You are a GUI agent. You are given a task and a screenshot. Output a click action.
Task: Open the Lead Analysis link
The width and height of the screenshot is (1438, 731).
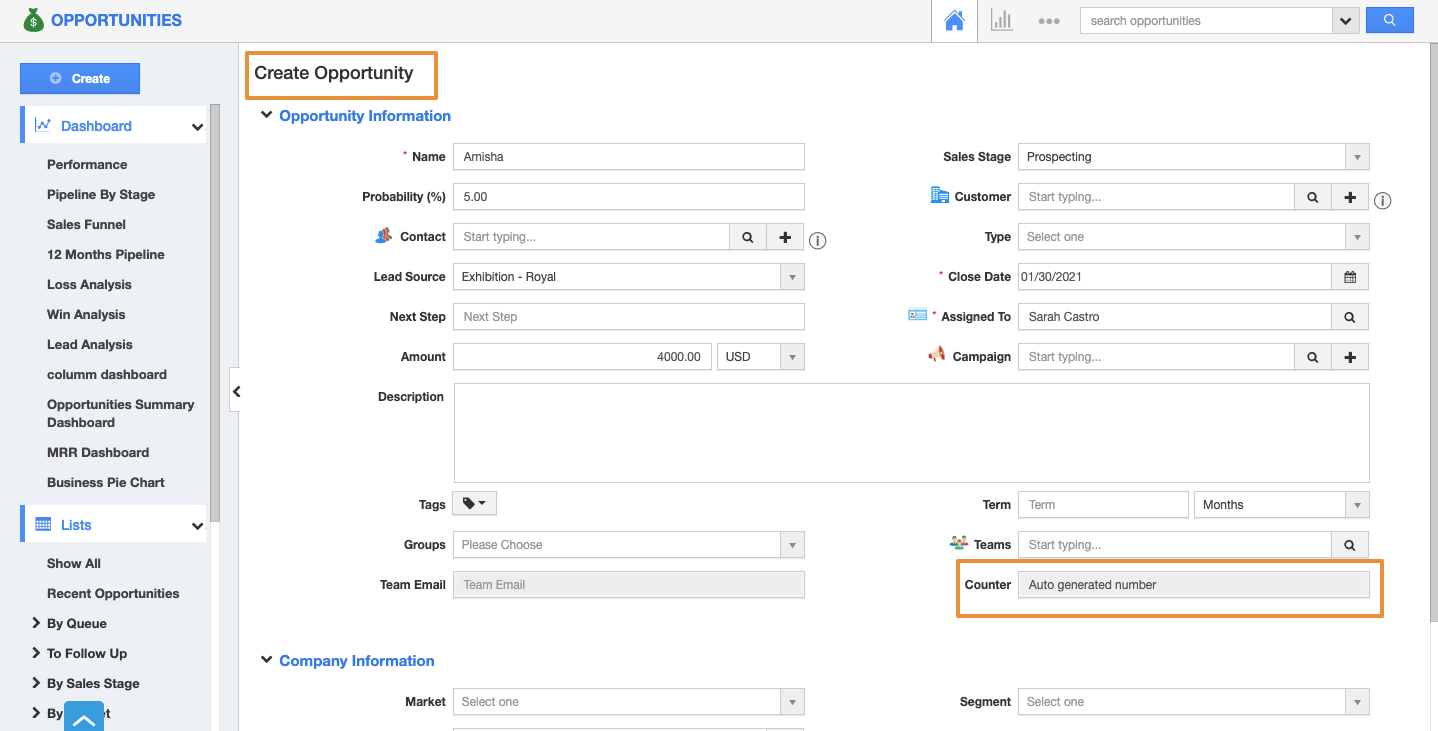[89, 344]
